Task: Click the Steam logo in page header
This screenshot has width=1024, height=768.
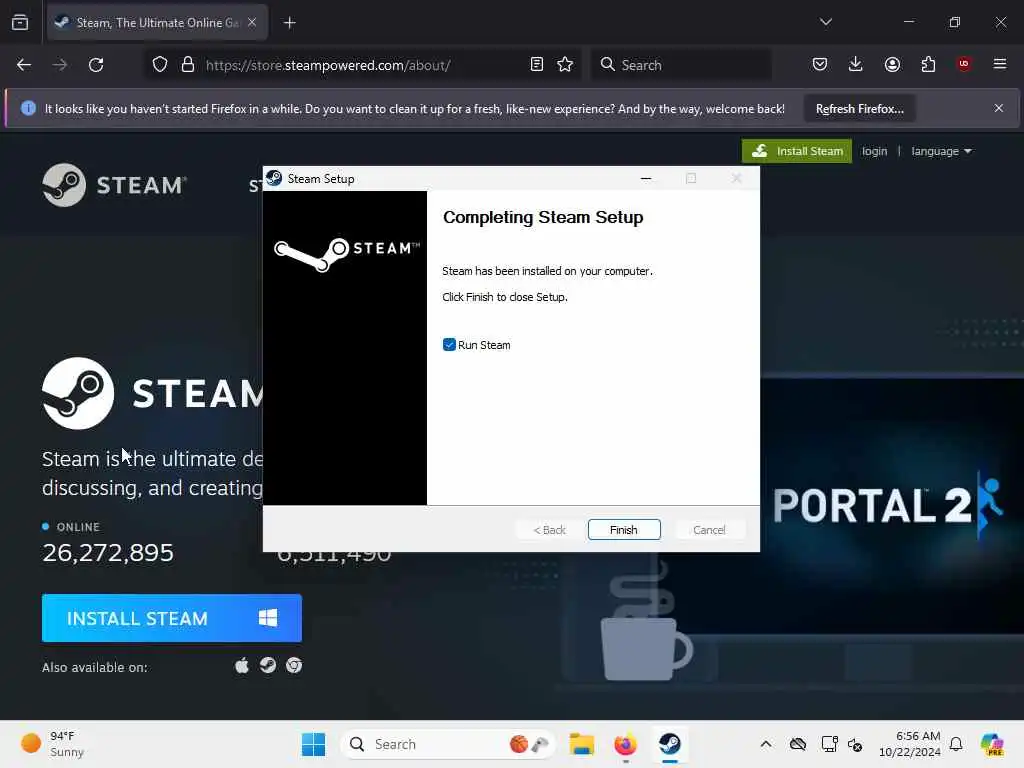Action: [114, 185]
